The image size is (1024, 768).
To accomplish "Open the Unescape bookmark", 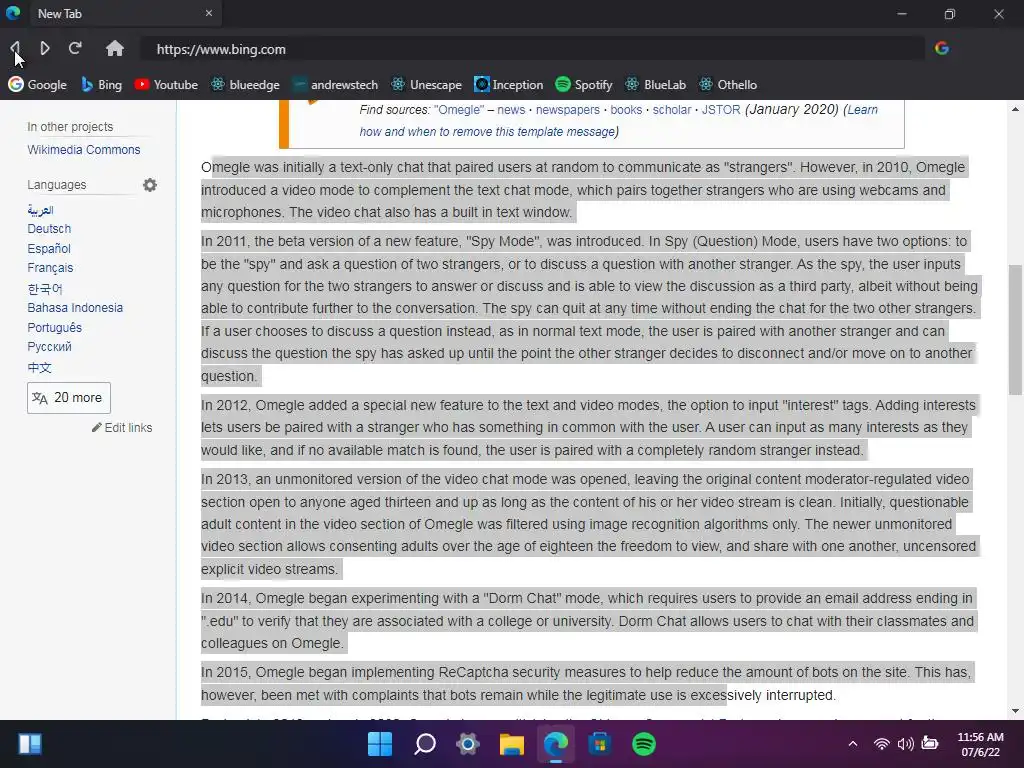I will pos(426,85).
